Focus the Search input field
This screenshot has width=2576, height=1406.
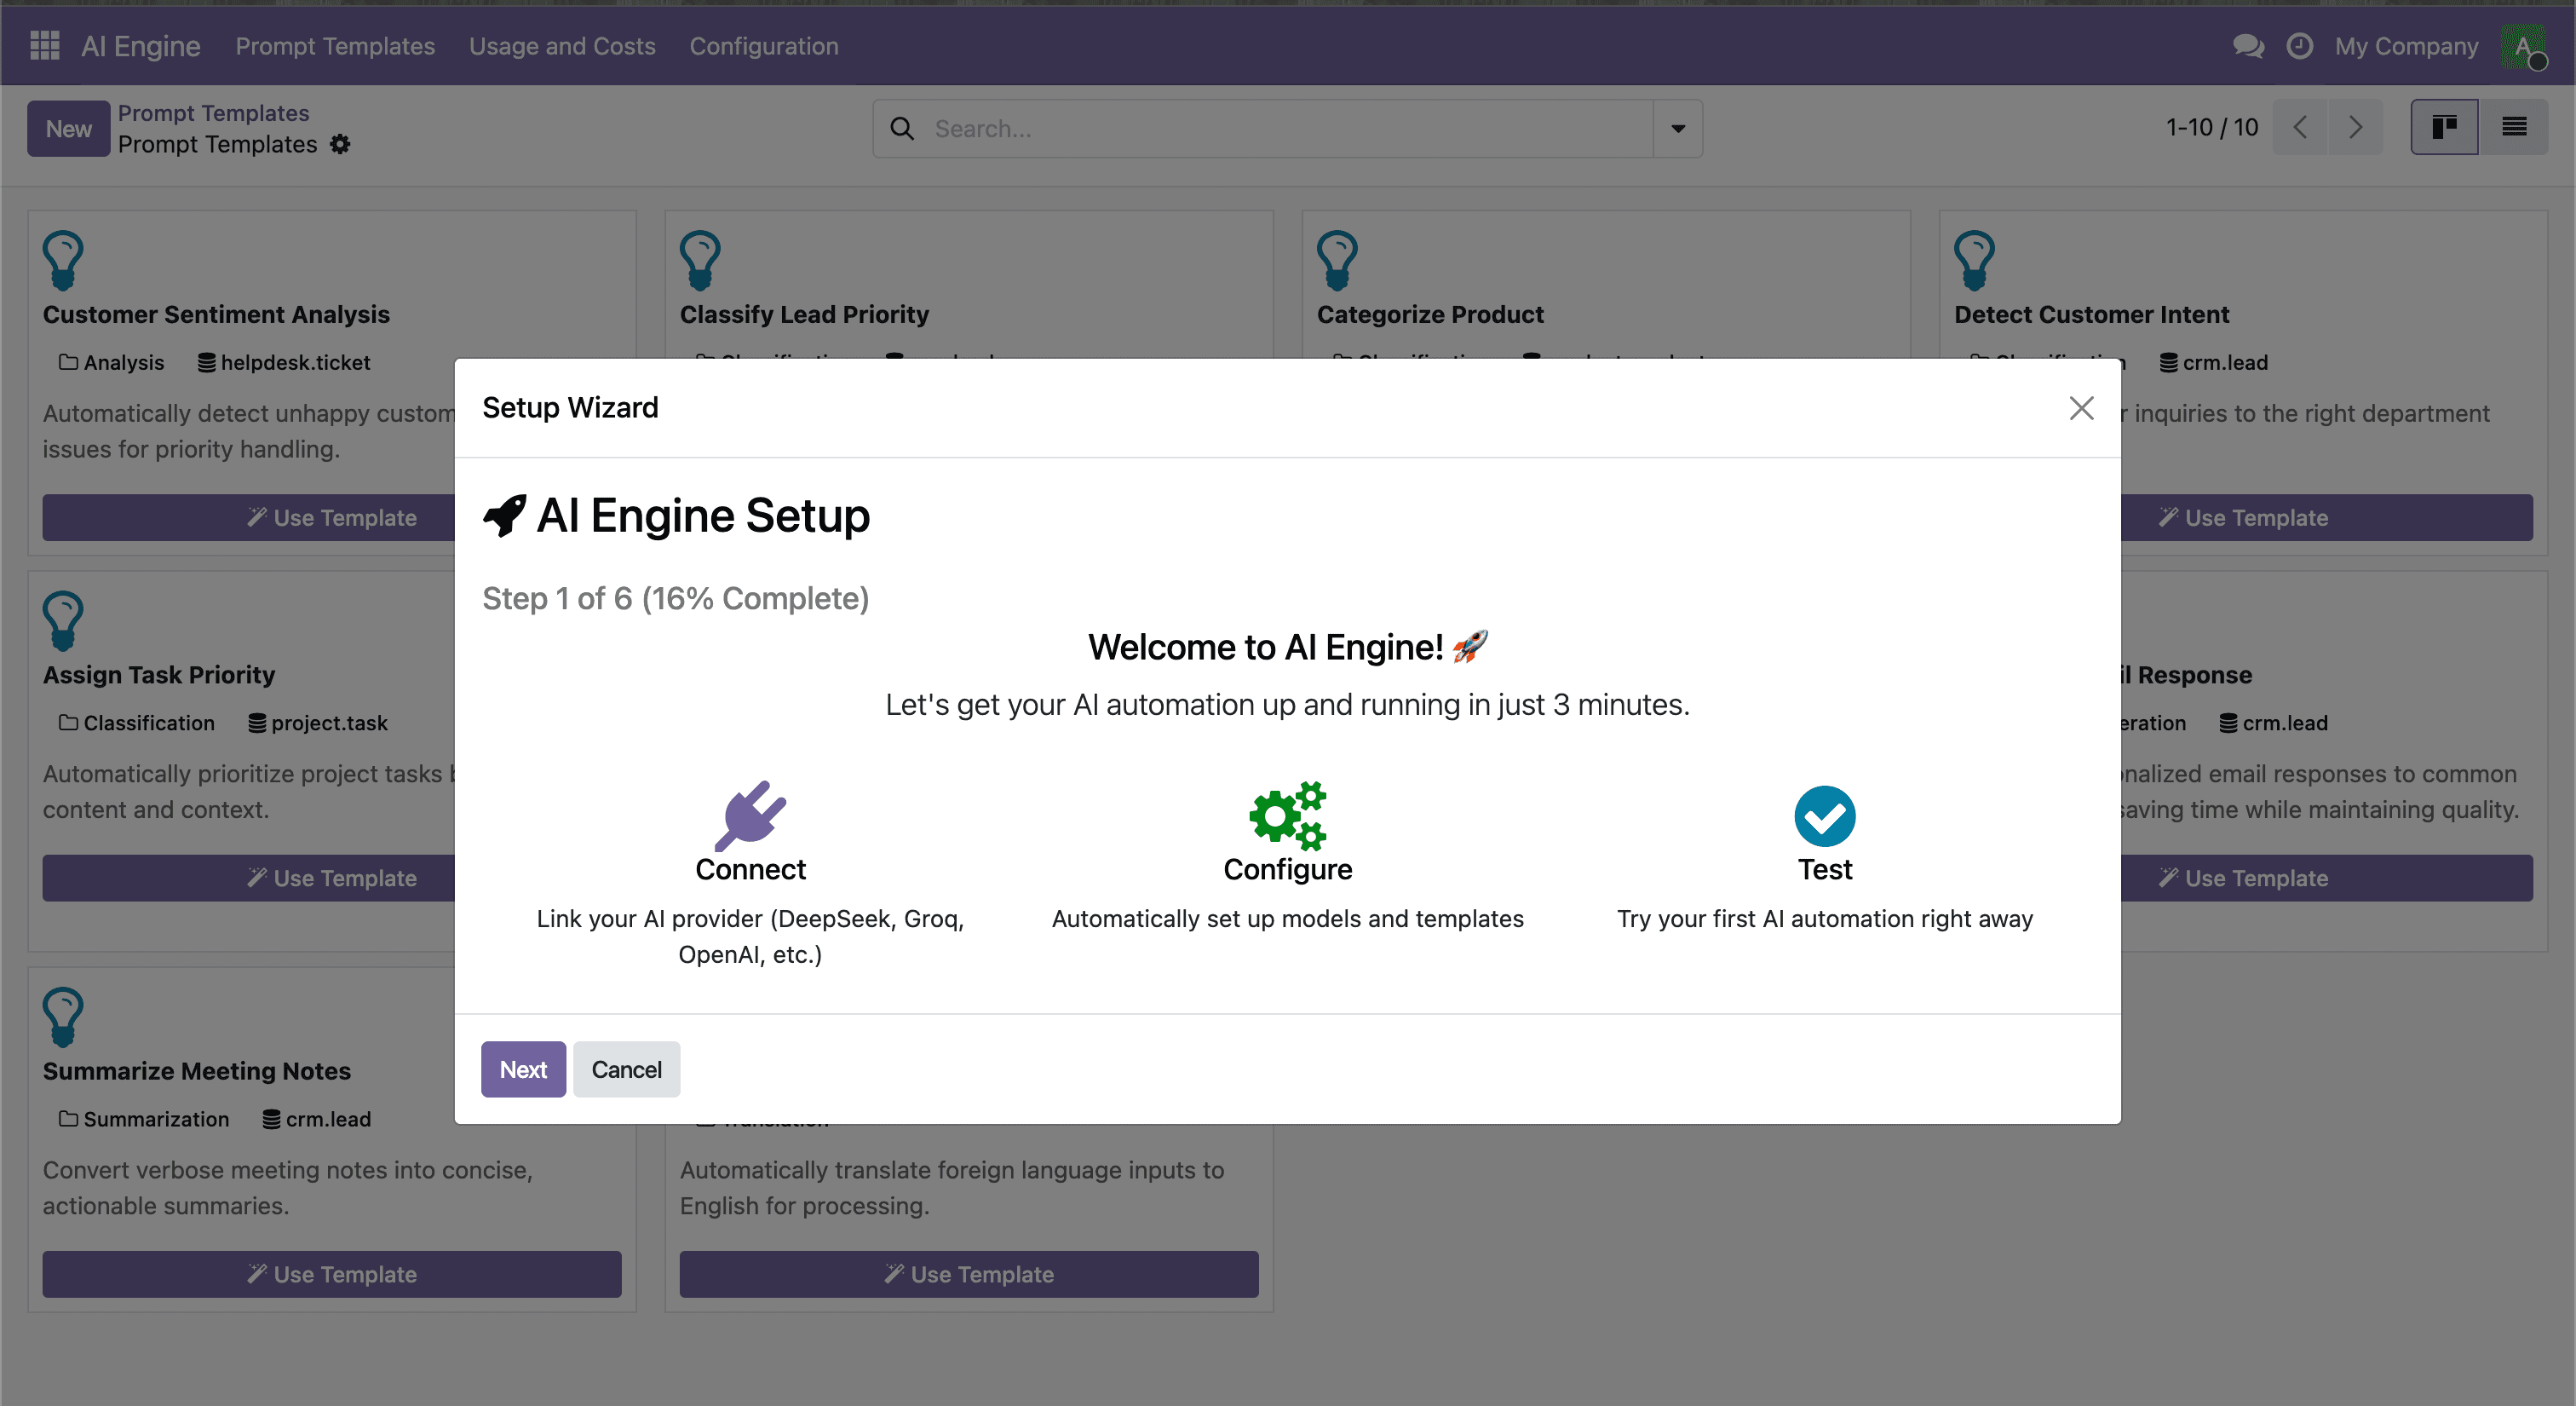[1286, 128]
